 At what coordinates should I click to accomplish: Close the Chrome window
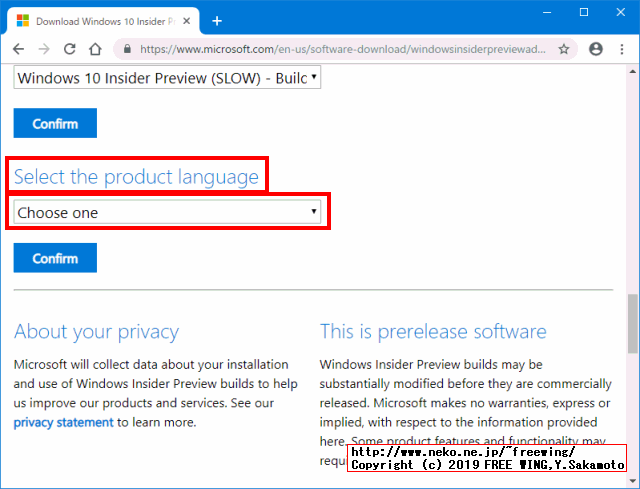tap(621, 13)
